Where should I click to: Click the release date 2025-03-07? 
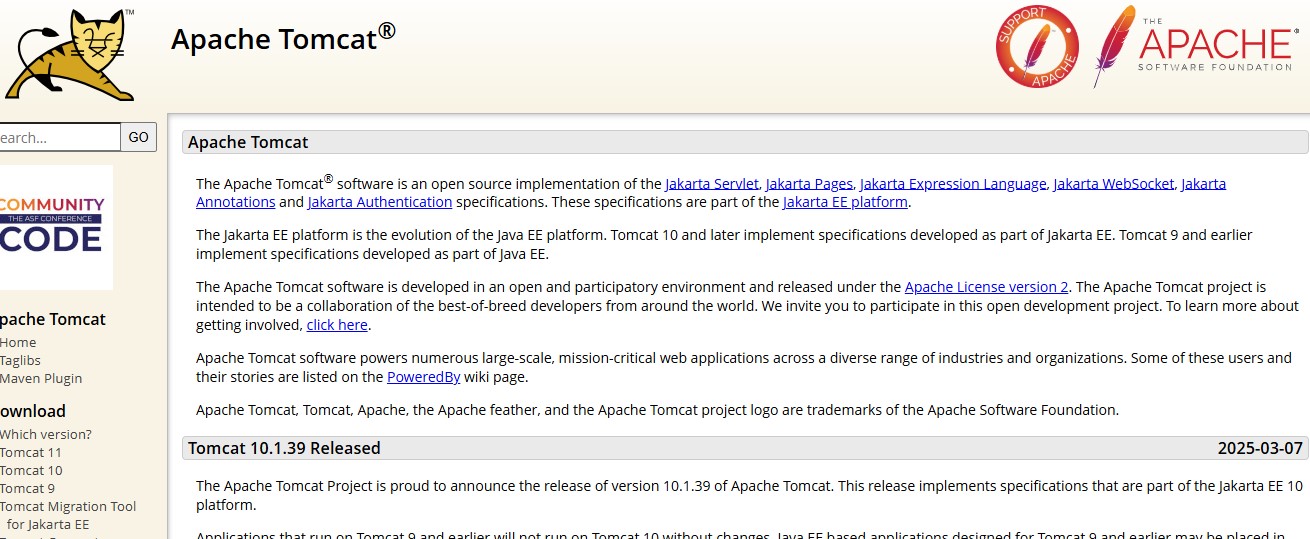pyautogui.click(x=1260, y=448)
